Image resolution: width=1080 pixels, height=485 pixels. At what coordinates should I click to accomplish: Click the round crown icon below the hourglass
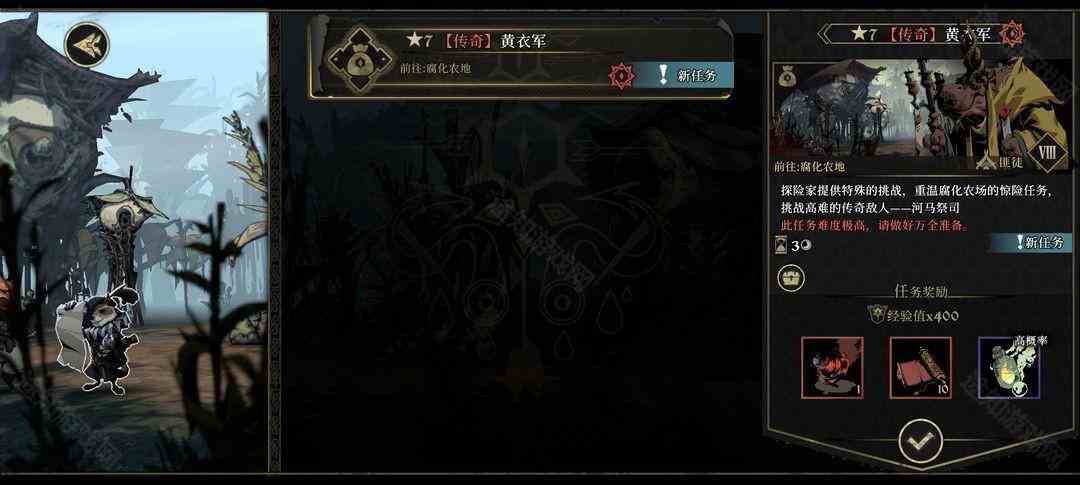pos(791,278)
